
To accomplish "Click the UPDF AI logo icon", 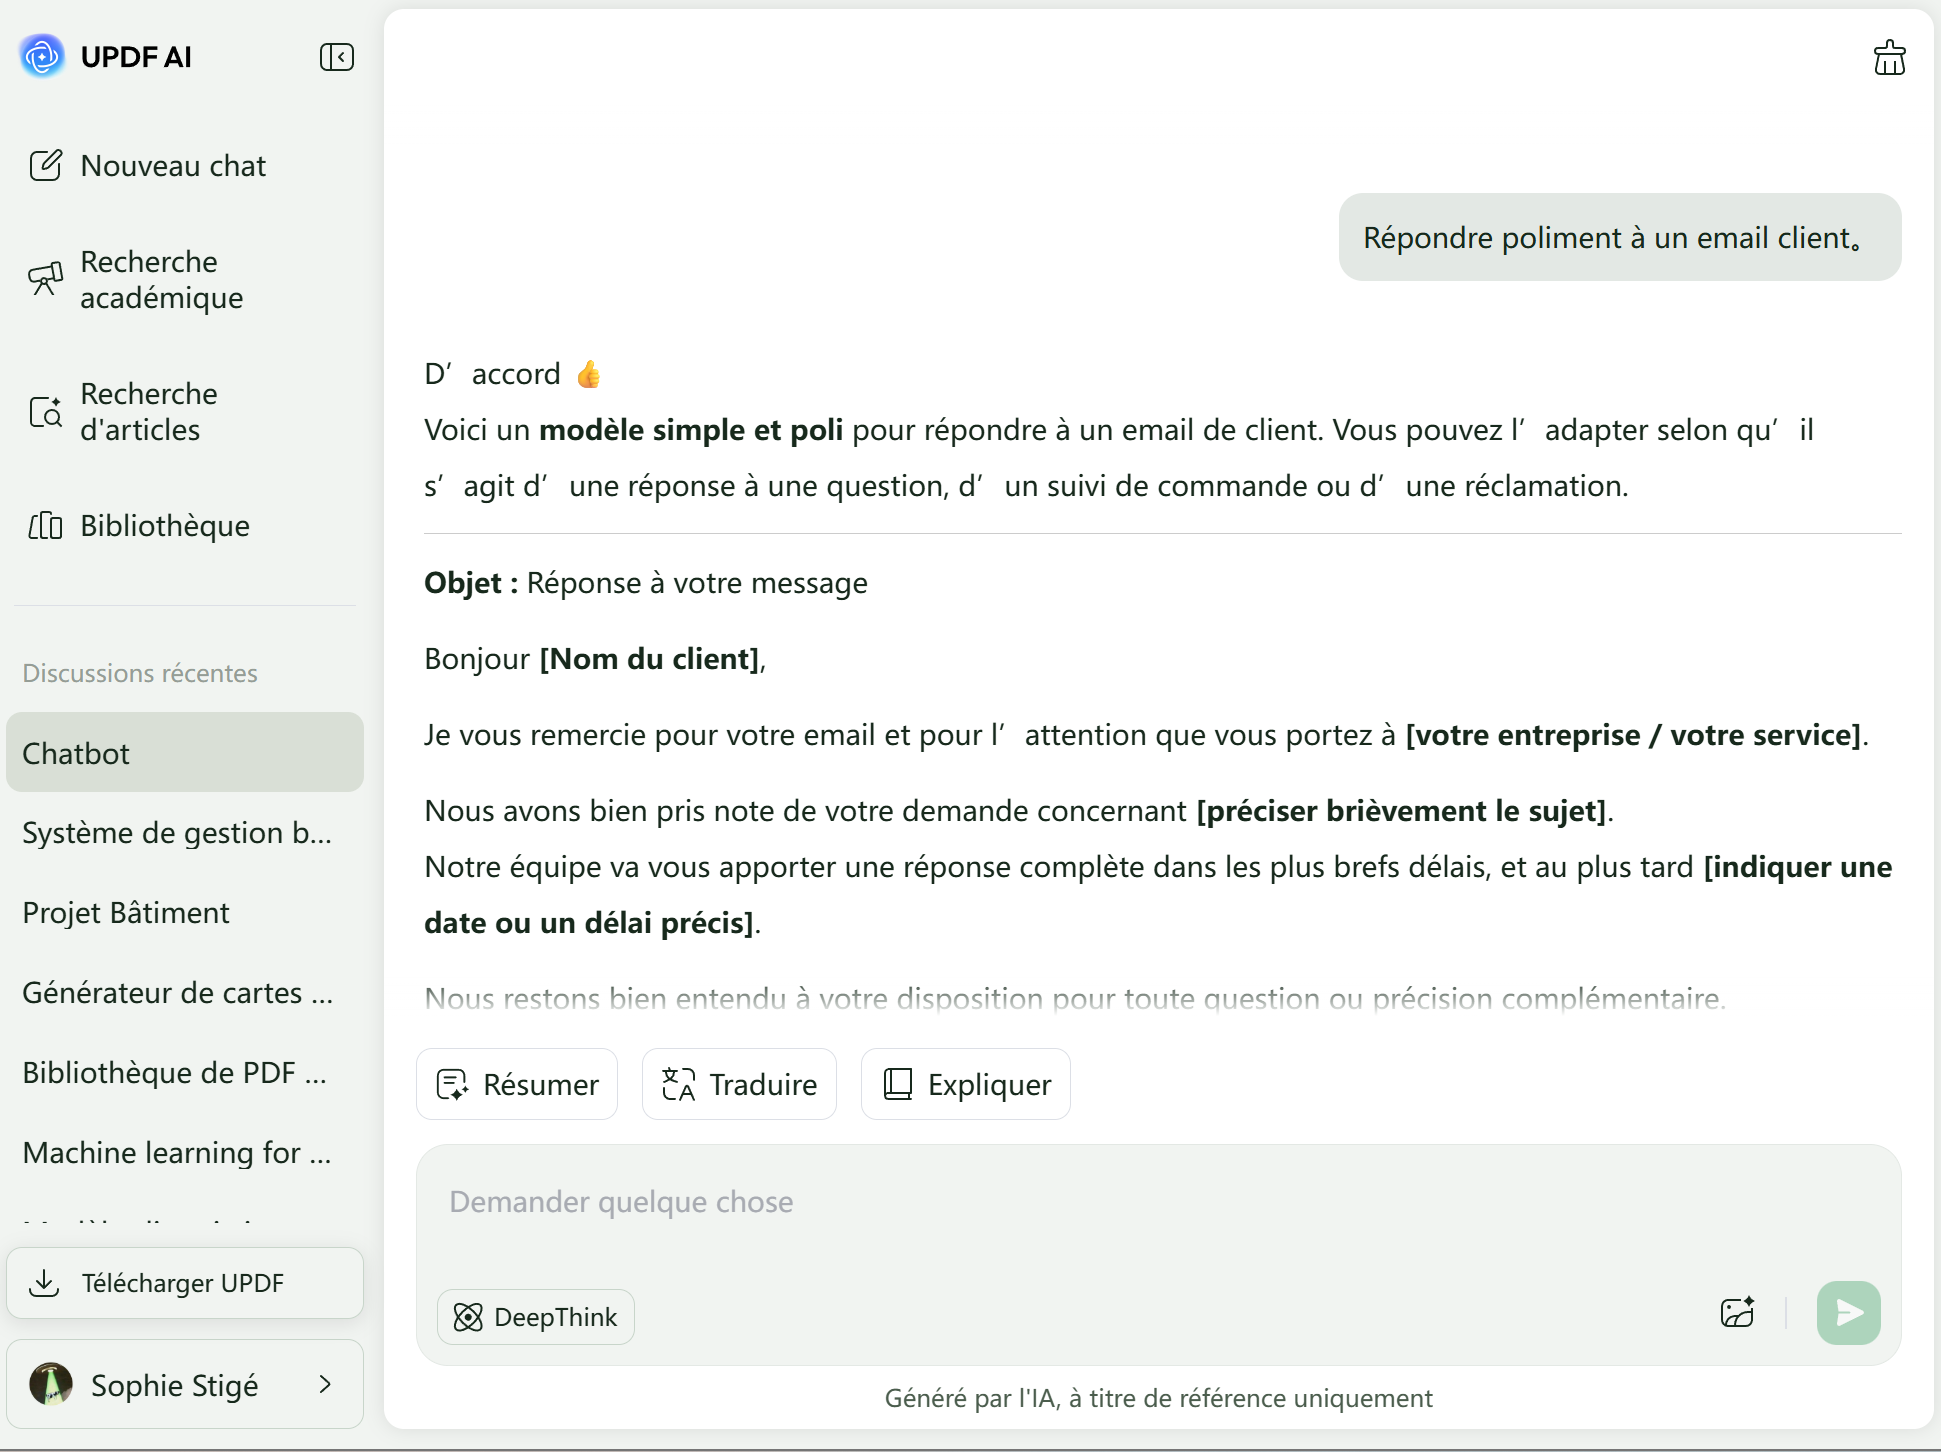I will pyautogui.click(x=42, y=56).
